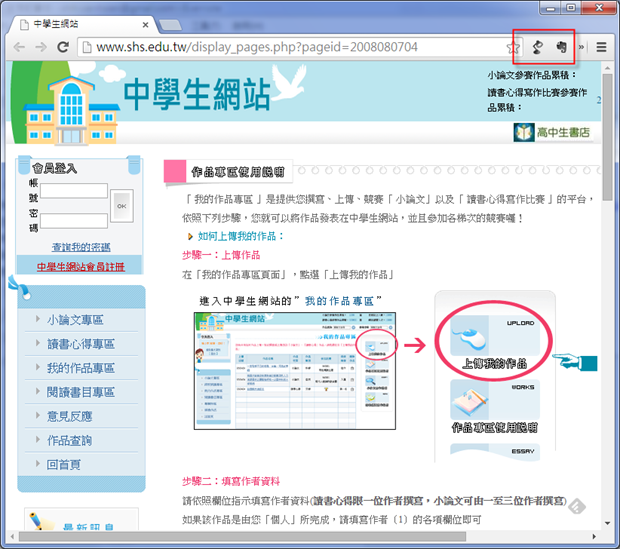Reload the page with the refresh icon
Viewport: 620px width, 549px height.
coord(63,47)
